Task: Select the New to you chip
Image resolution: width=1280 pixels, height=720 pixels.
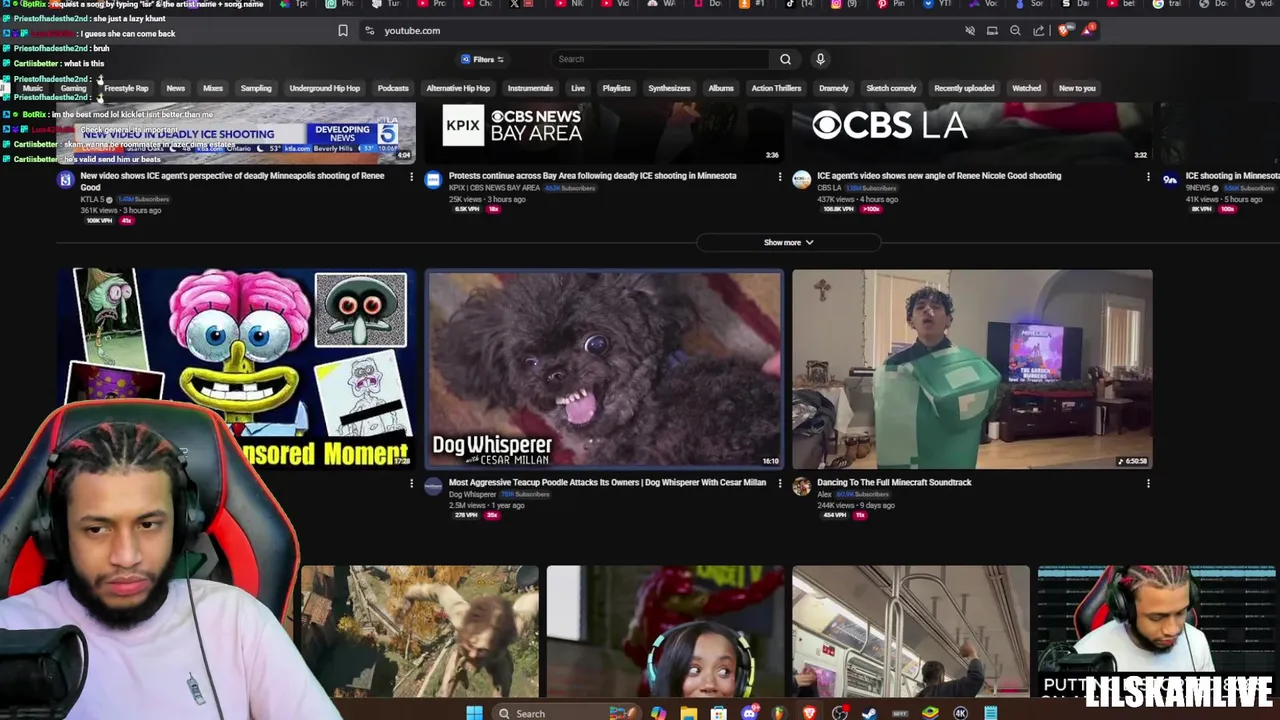Action: pos(1077,88)
